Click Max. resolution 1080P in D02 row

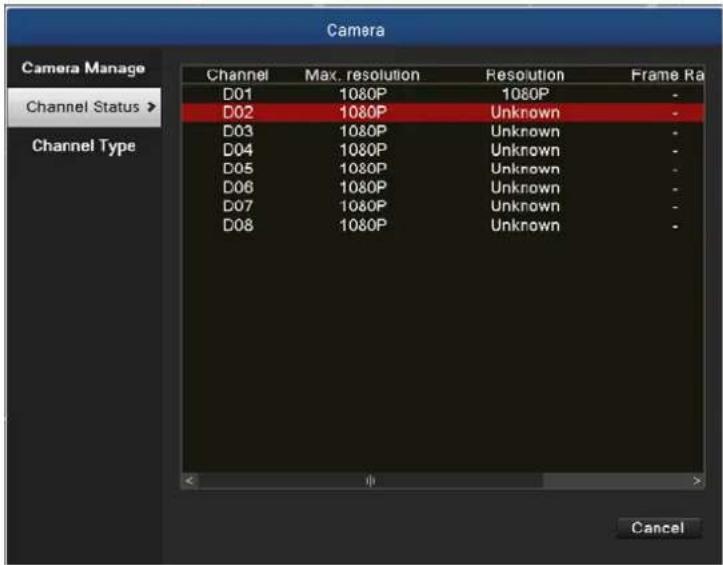pyautogui.click(x=363, y=113)
